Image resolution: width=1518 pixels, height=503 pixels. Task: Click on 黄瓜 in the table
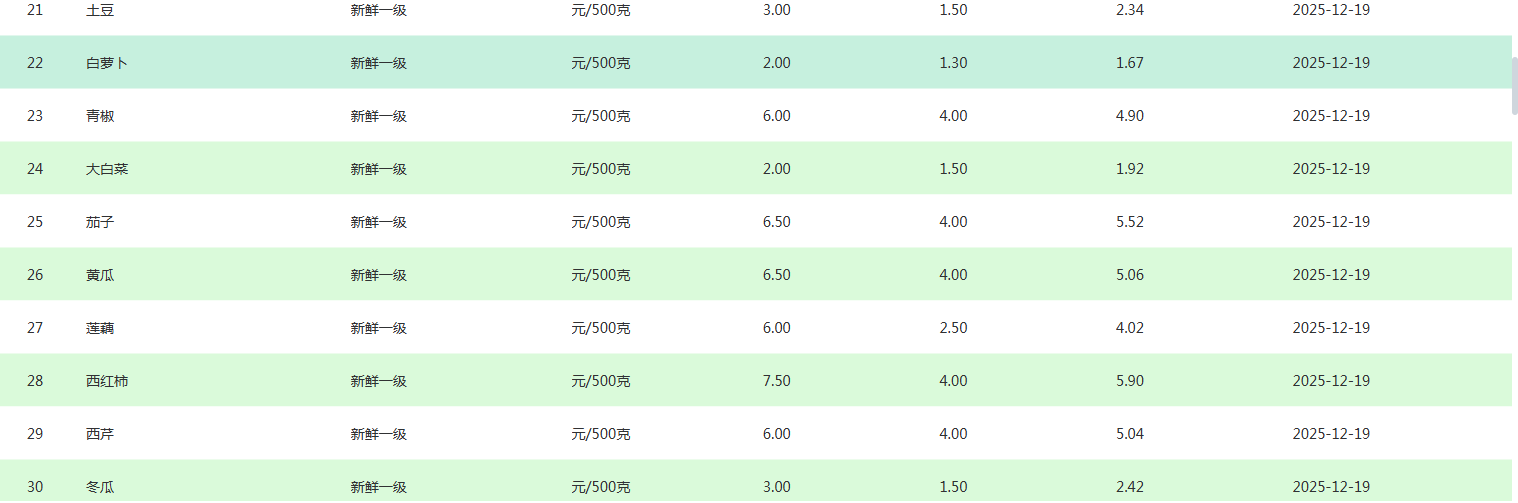click(100, 275)
